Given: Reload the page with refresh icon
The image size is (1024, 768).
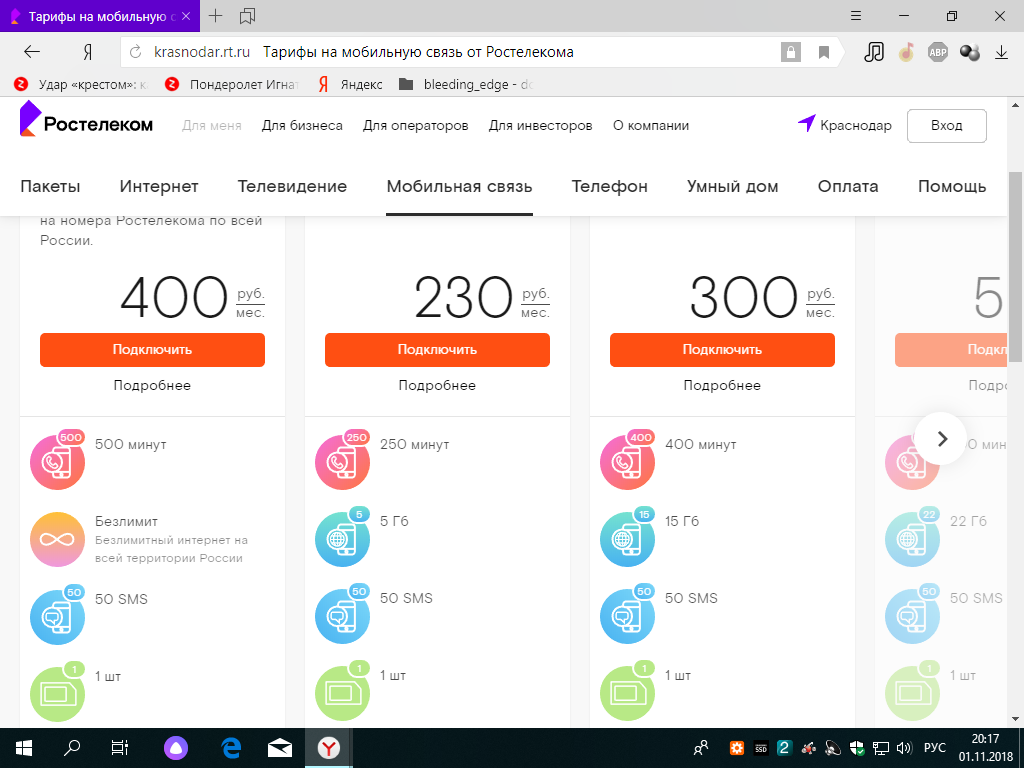Looking at the screenshot, I should (136, 52).
